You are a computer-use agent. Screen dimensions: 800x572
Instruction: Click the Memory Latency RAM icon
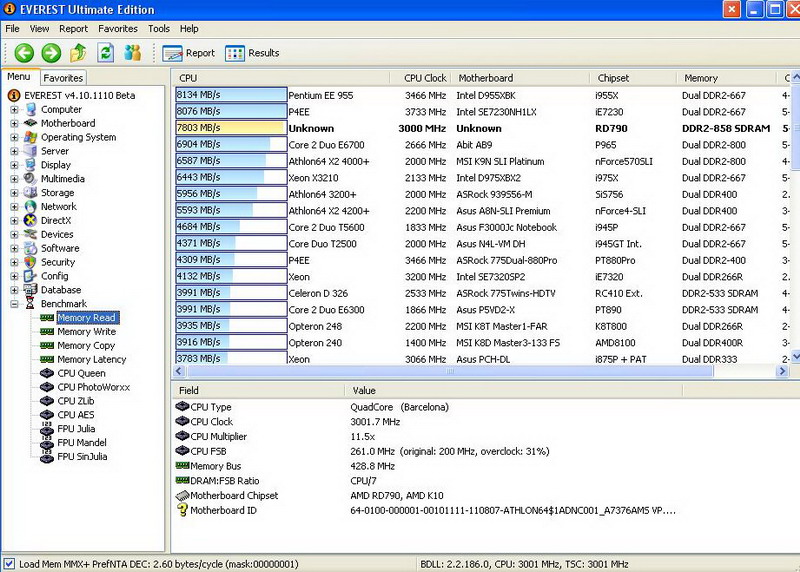[x=47, y=359]
